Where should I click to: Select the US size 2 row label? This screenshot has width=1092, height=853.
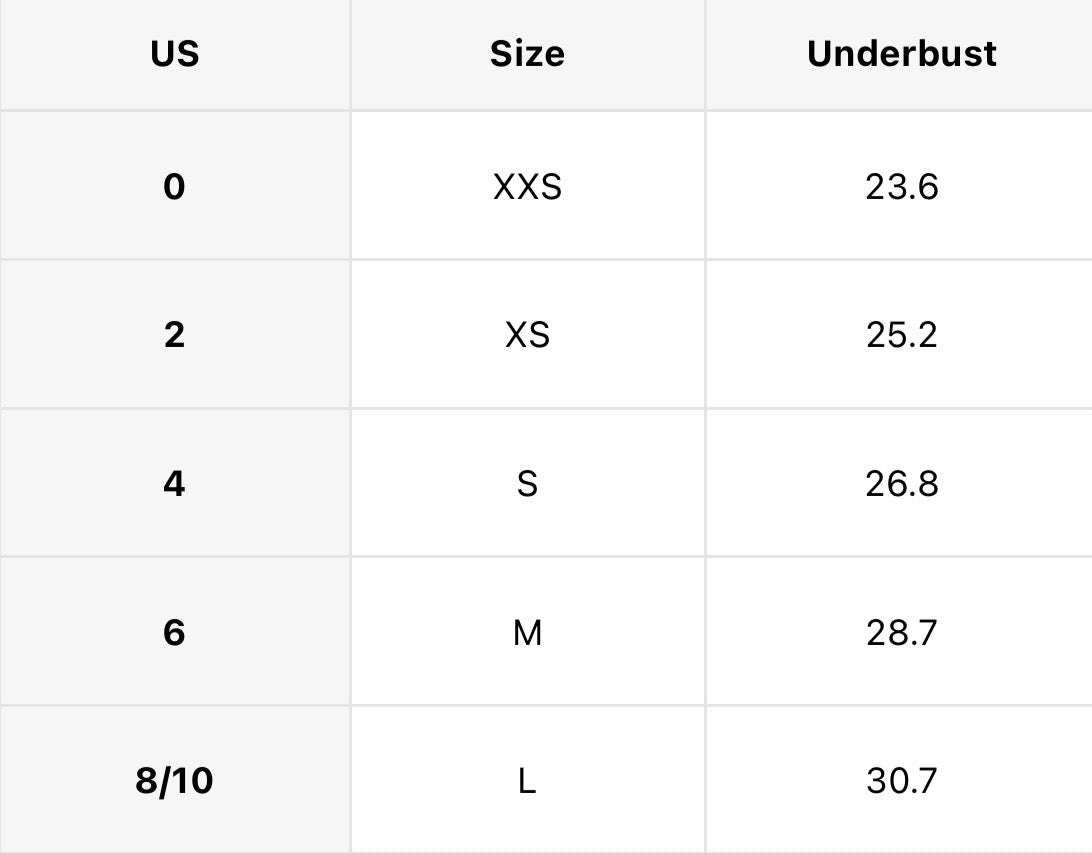[174, 335]
